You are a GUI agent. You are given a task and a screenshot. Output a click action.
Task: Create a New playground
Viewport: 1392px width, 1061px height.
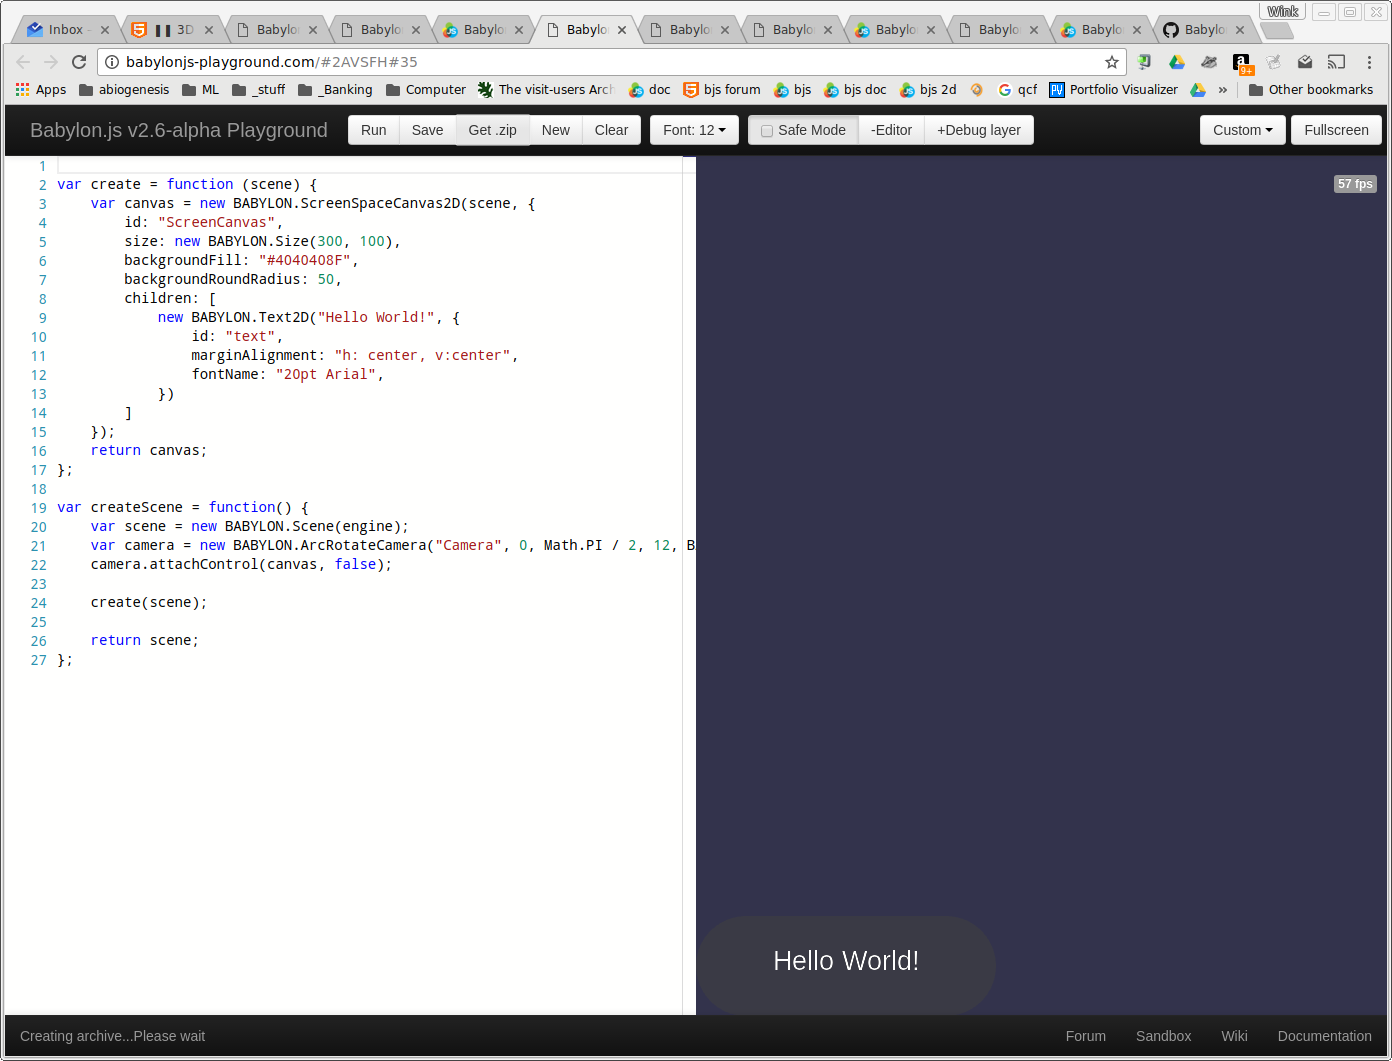(x=555, y=130)
